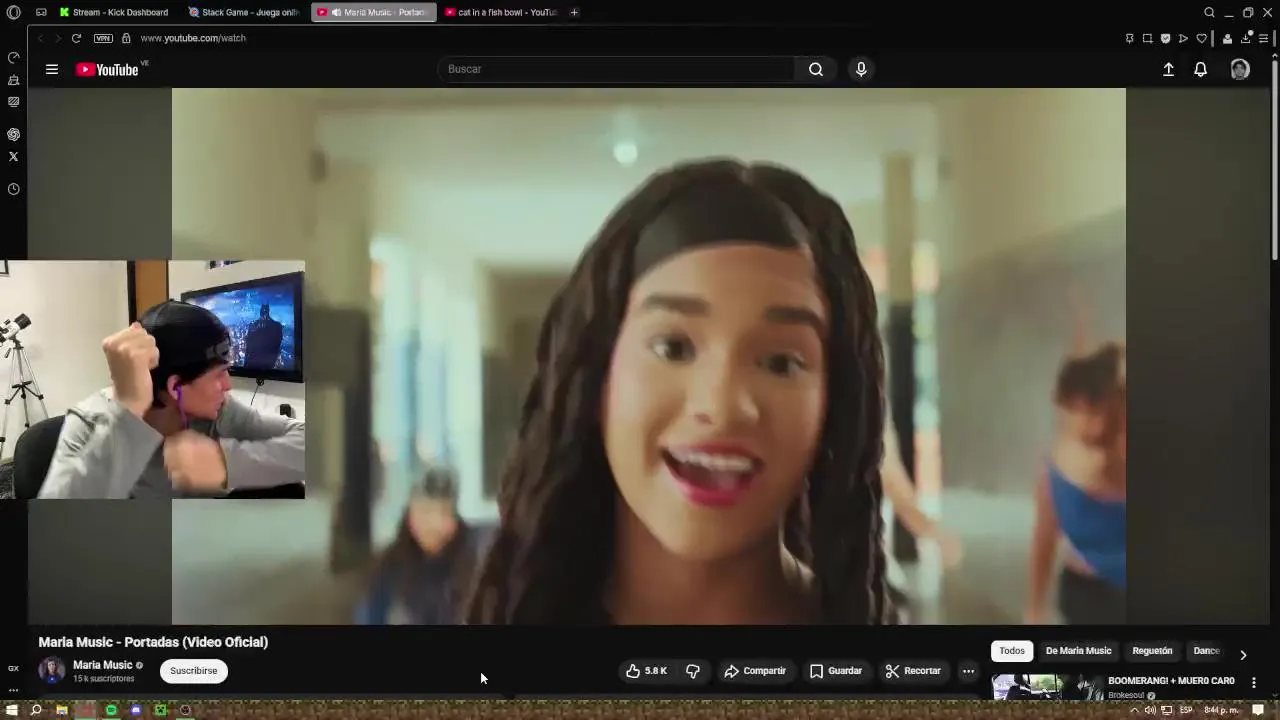Image resolution: width=1280 pixels, height=720 pixels.
Task: Open the Opera player send icon
Action: [1183, 38]
